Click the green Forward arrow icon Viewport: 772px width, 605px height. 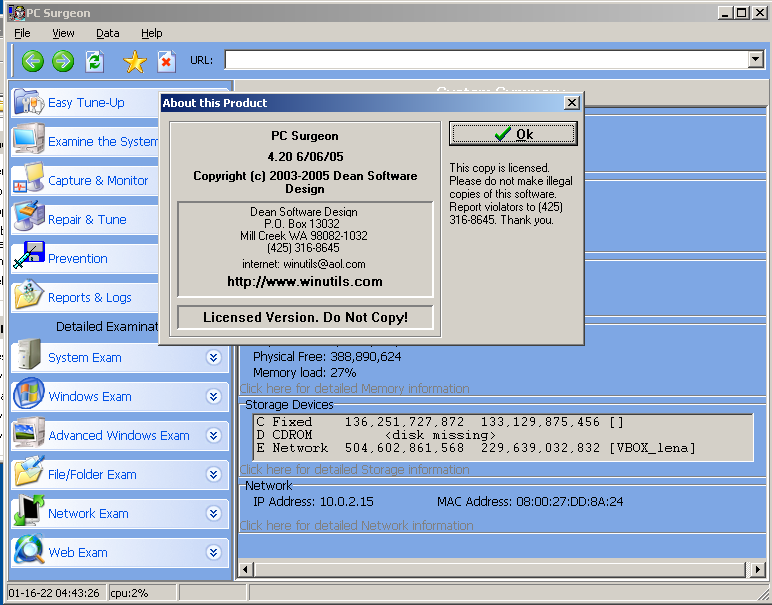[x=63, y=61]
